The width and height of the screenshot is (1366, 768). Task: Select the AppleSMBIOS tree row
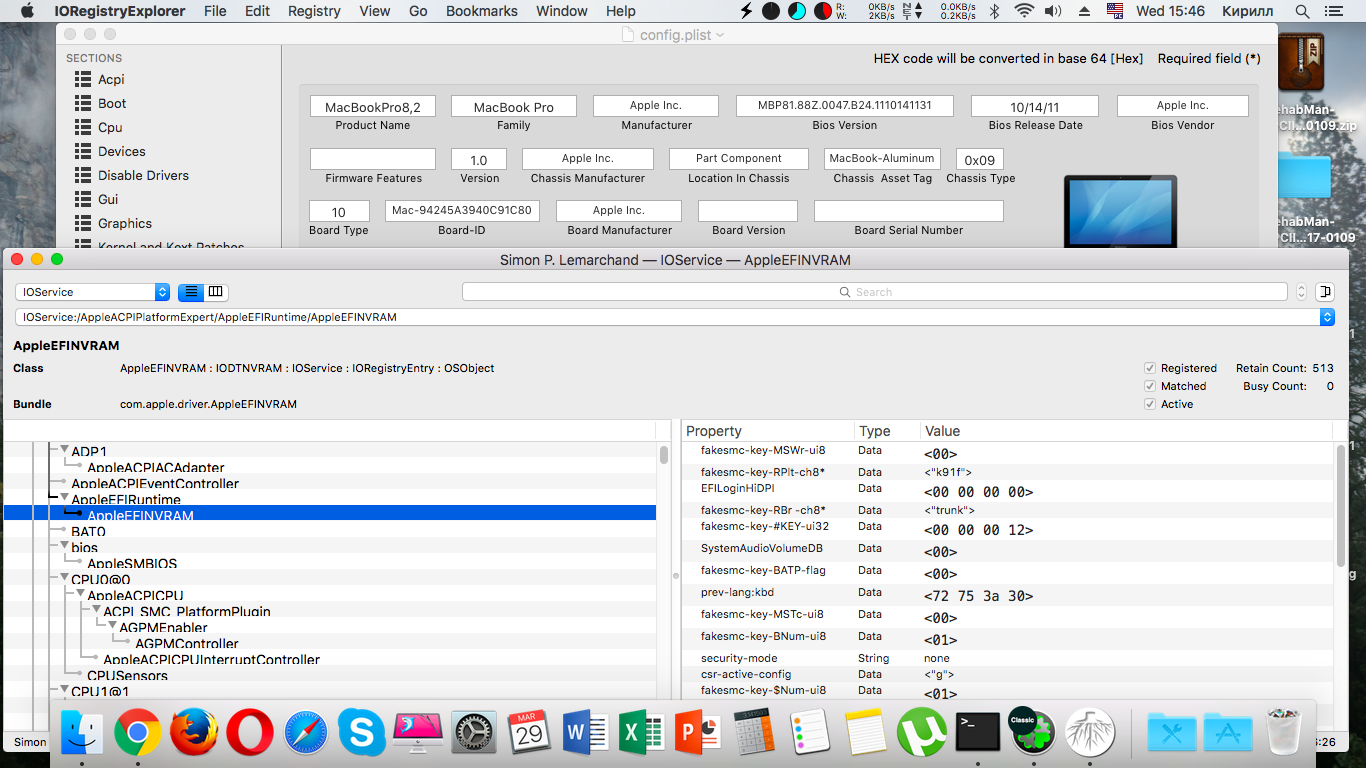coord(330,563)
